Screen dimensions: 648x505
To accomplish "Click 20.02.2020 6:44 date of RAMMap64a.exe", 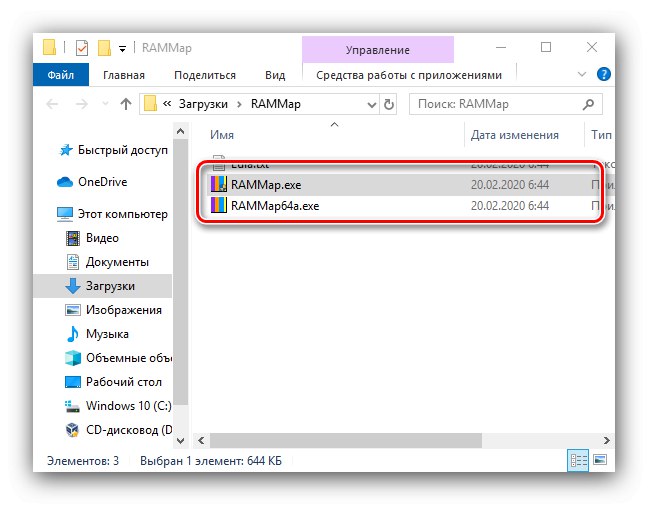I will click(x=510, y=205).
